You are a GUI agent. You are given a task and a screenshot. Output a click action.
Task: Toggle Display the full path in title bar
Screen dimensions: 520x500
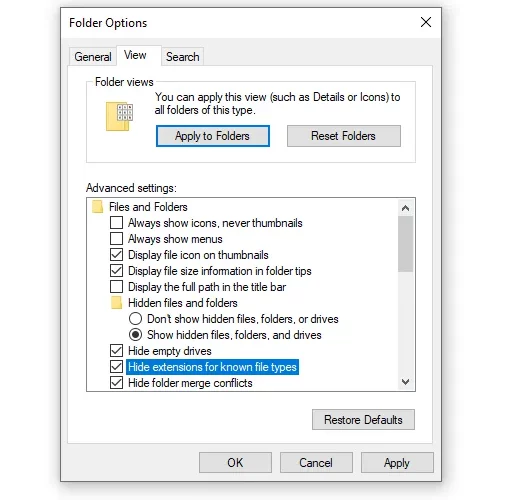pos(116,286)
